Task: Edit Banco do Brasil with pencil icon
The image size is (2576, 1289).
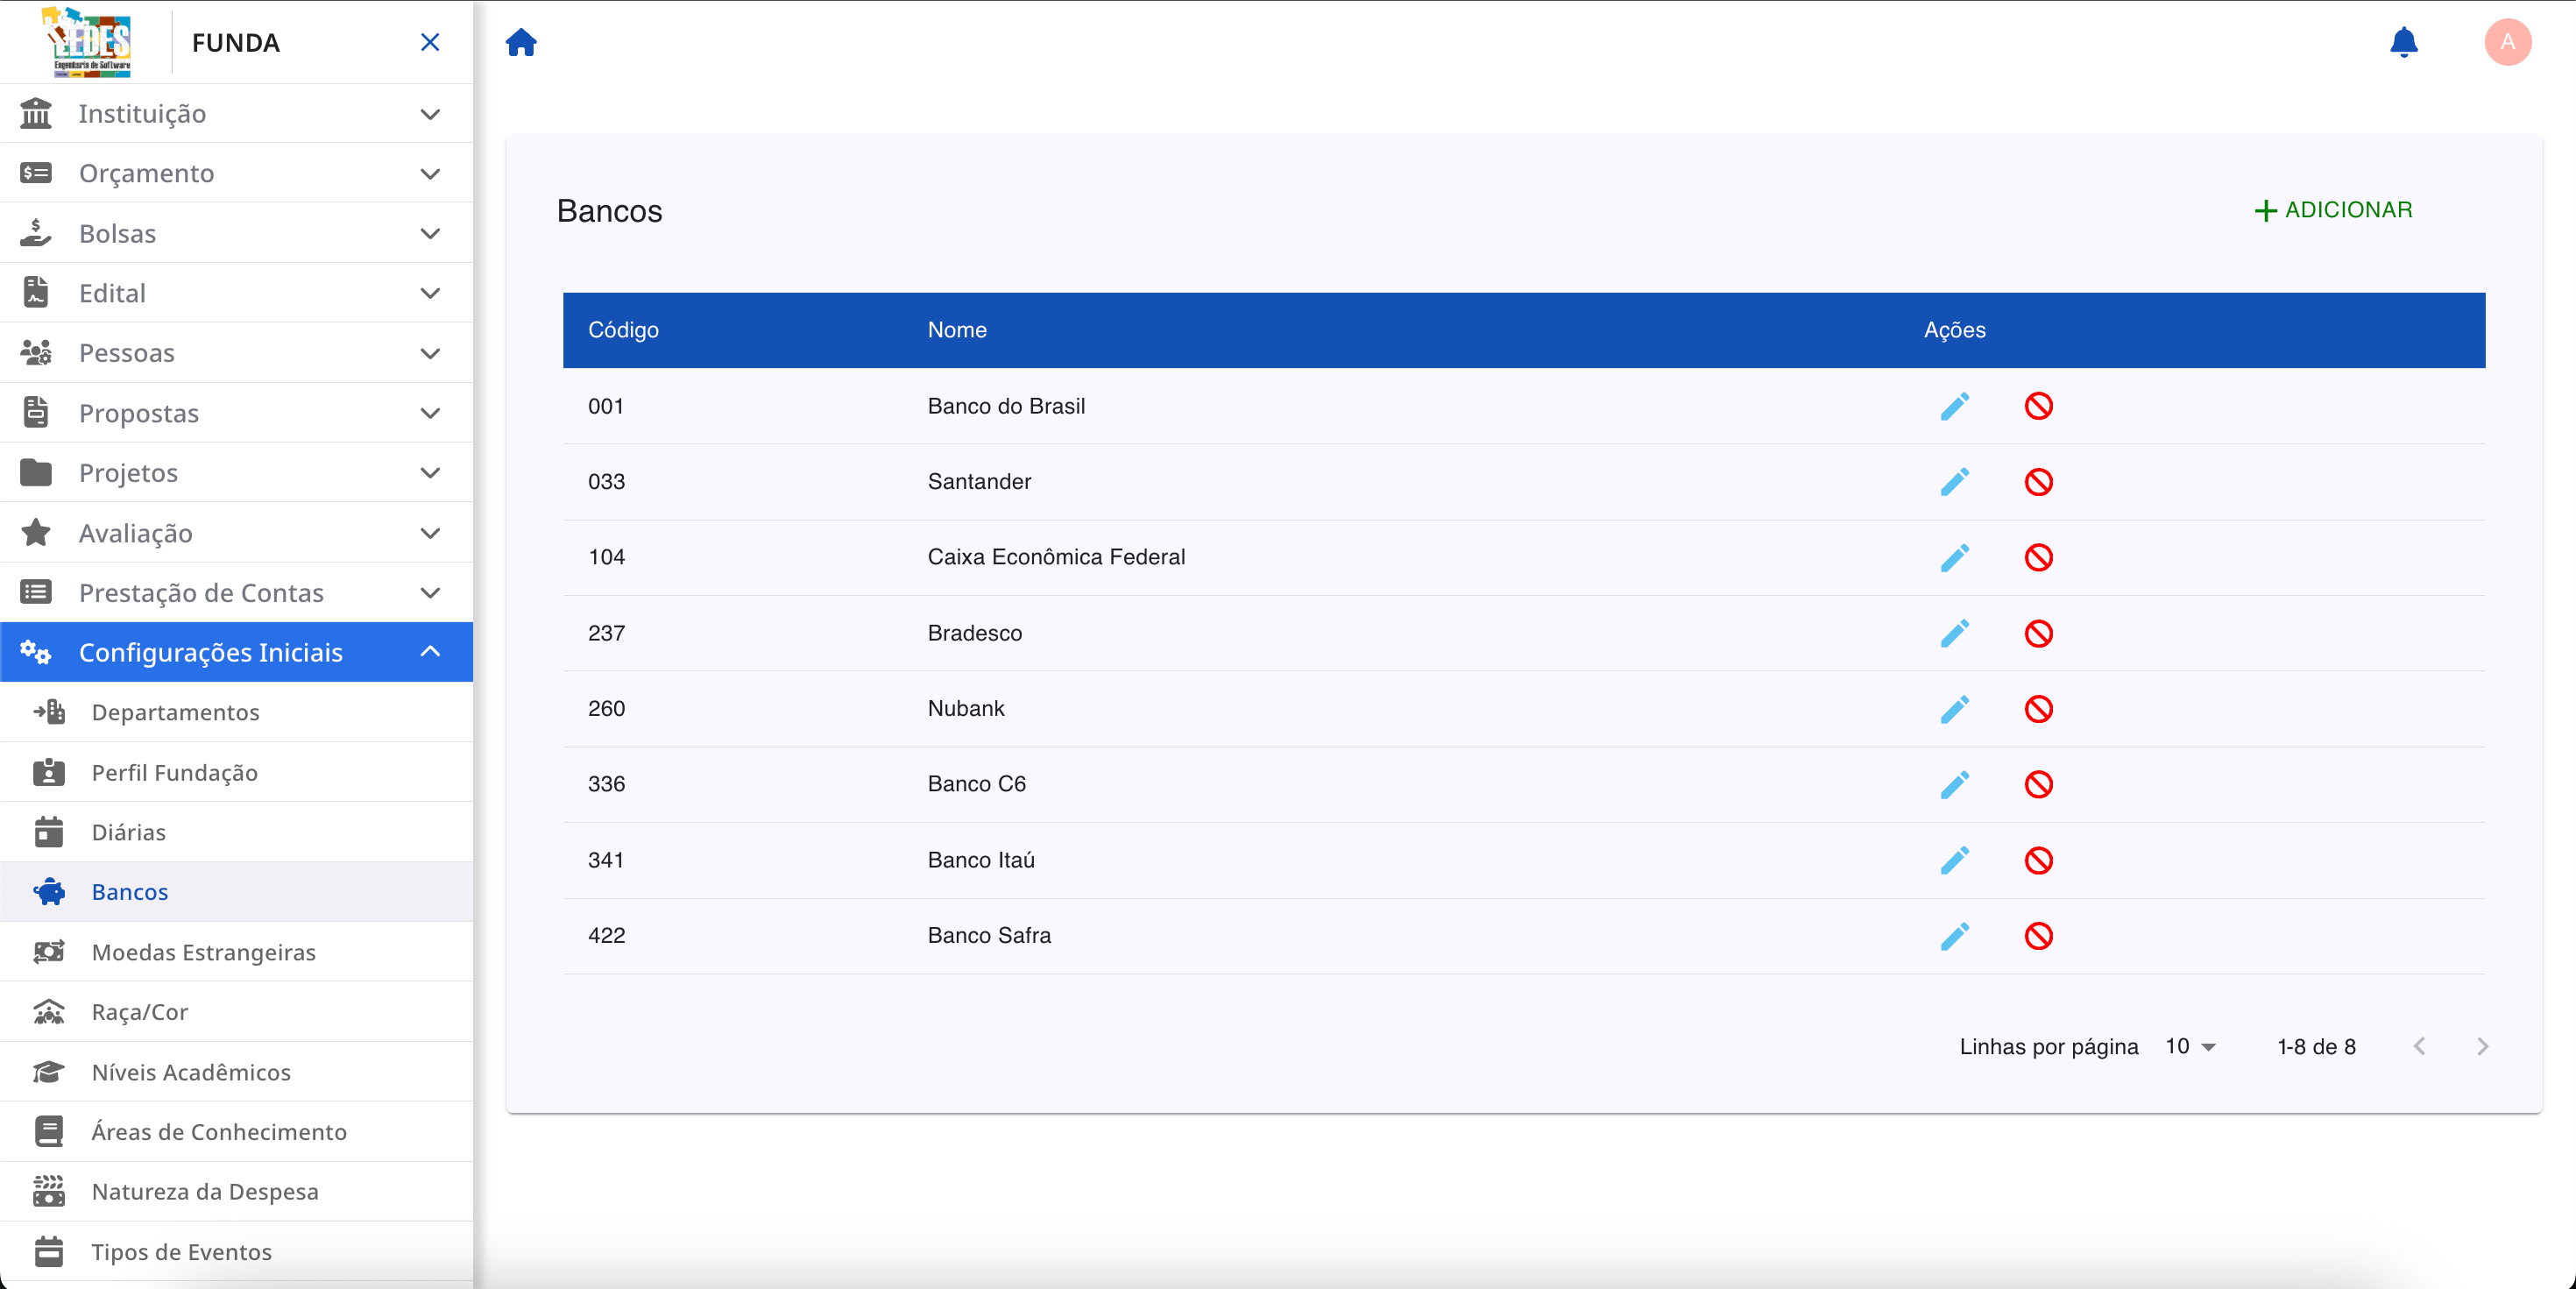Action: (1954, 406)
